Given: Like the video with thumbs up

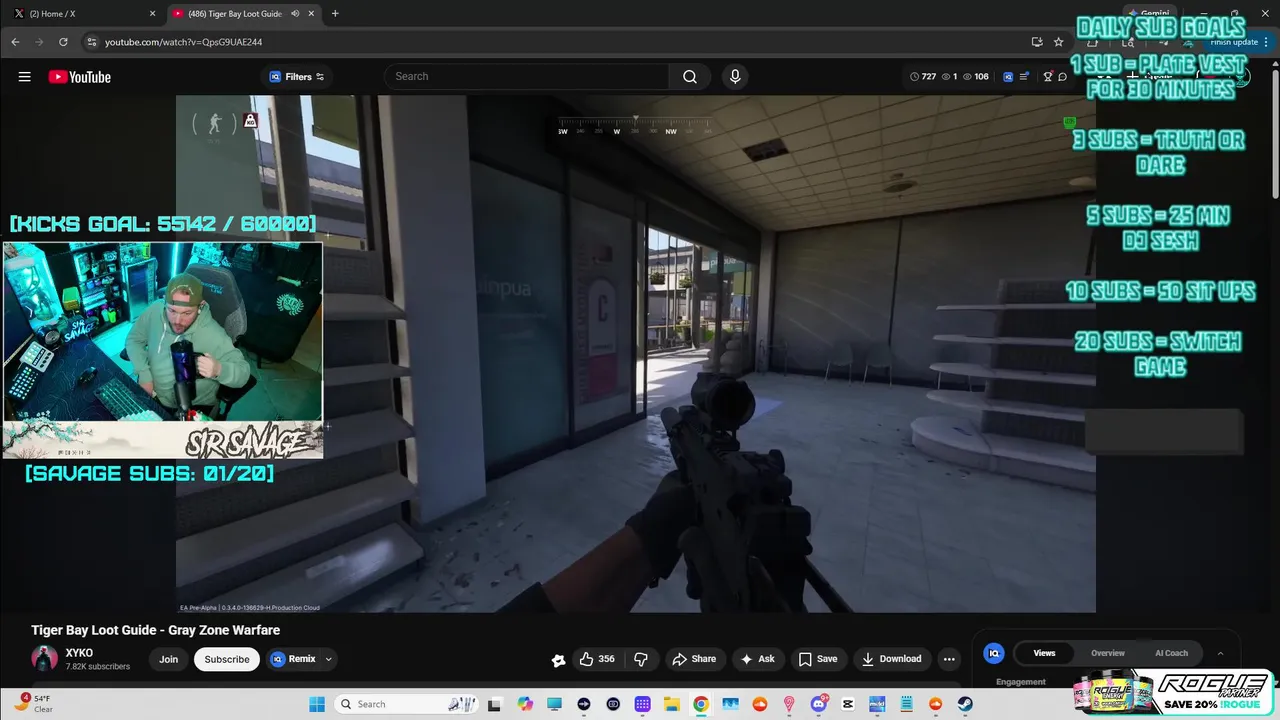Looking at the screenshot, I should coord(597,659).
